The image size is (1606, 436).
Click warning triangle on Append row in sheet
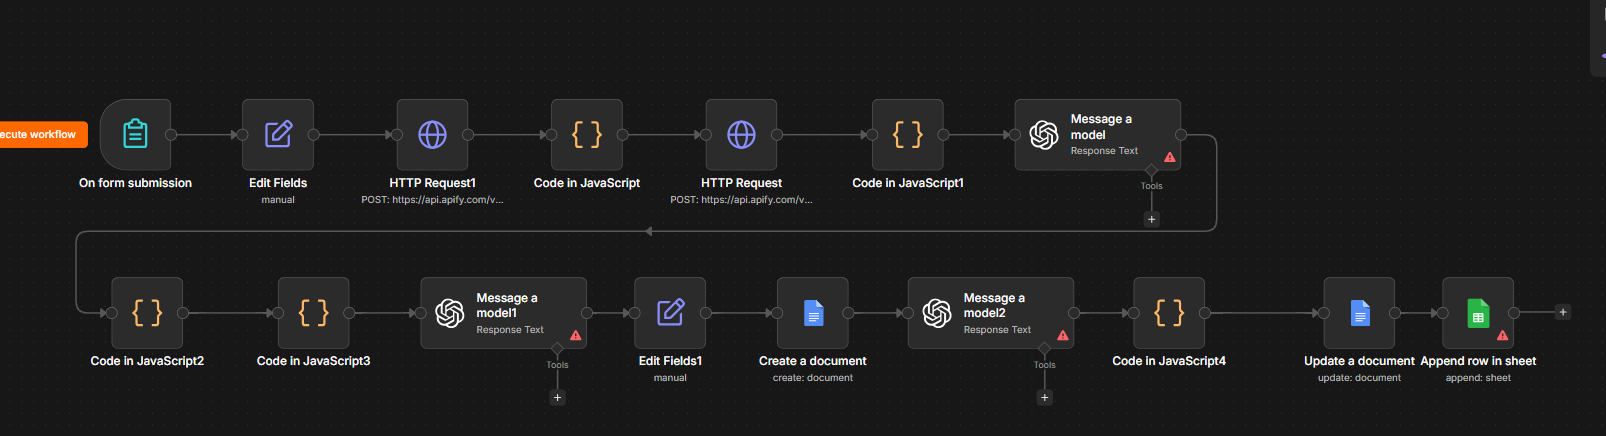(x=1502, y=335)
